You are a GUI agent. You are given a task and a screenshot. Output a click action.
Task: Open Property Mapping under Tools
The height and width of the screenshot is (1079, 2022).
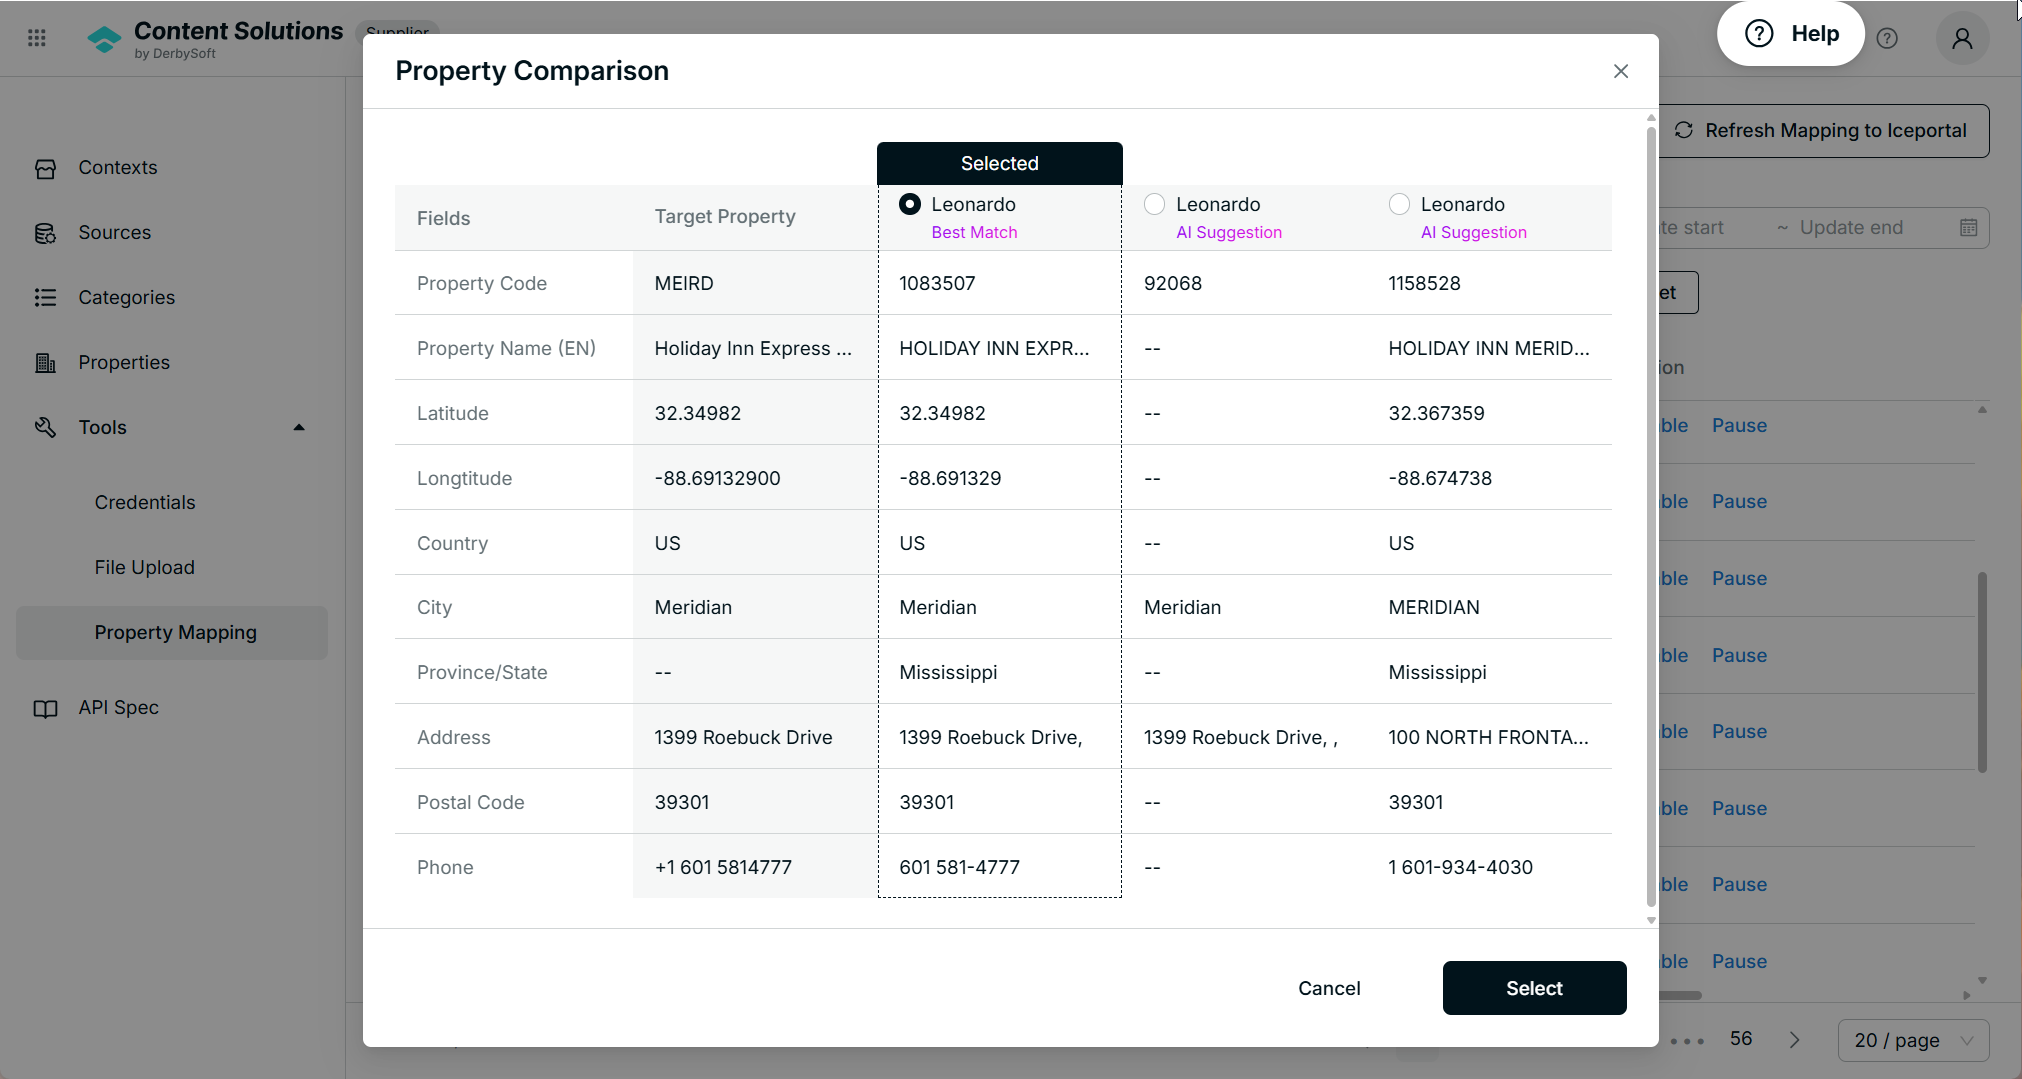pyautogui.click(x=172, y=633)
